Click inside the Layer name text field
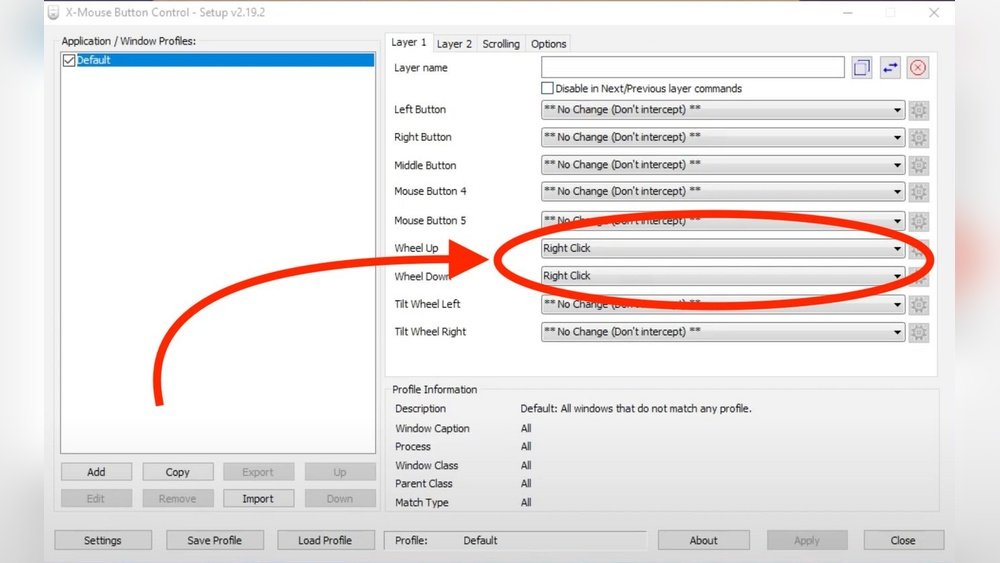Image resolution: width=1000 pixels, height=563 pixels. point(692,68)
